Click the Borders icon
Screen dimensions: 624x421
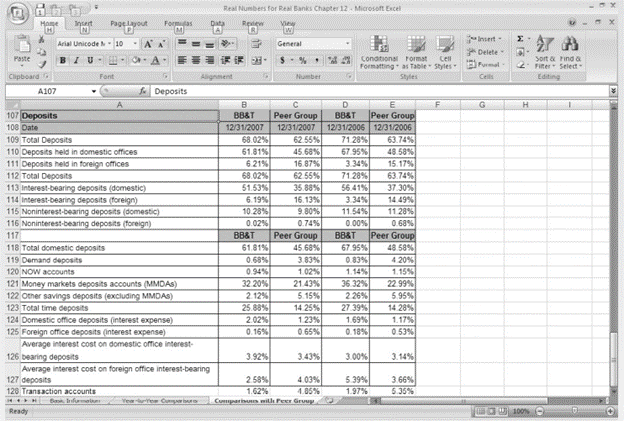point(113,60)
